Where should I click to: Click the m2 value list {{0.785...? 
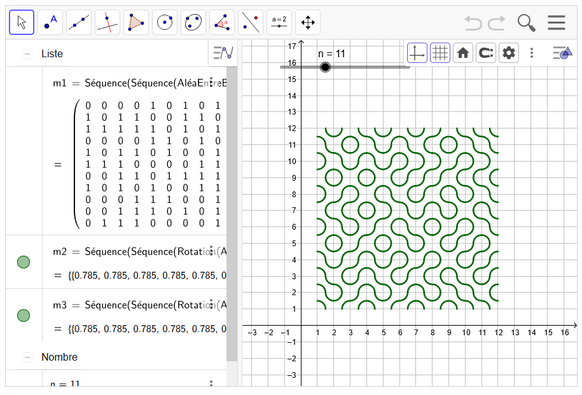[x=147, y=275]
